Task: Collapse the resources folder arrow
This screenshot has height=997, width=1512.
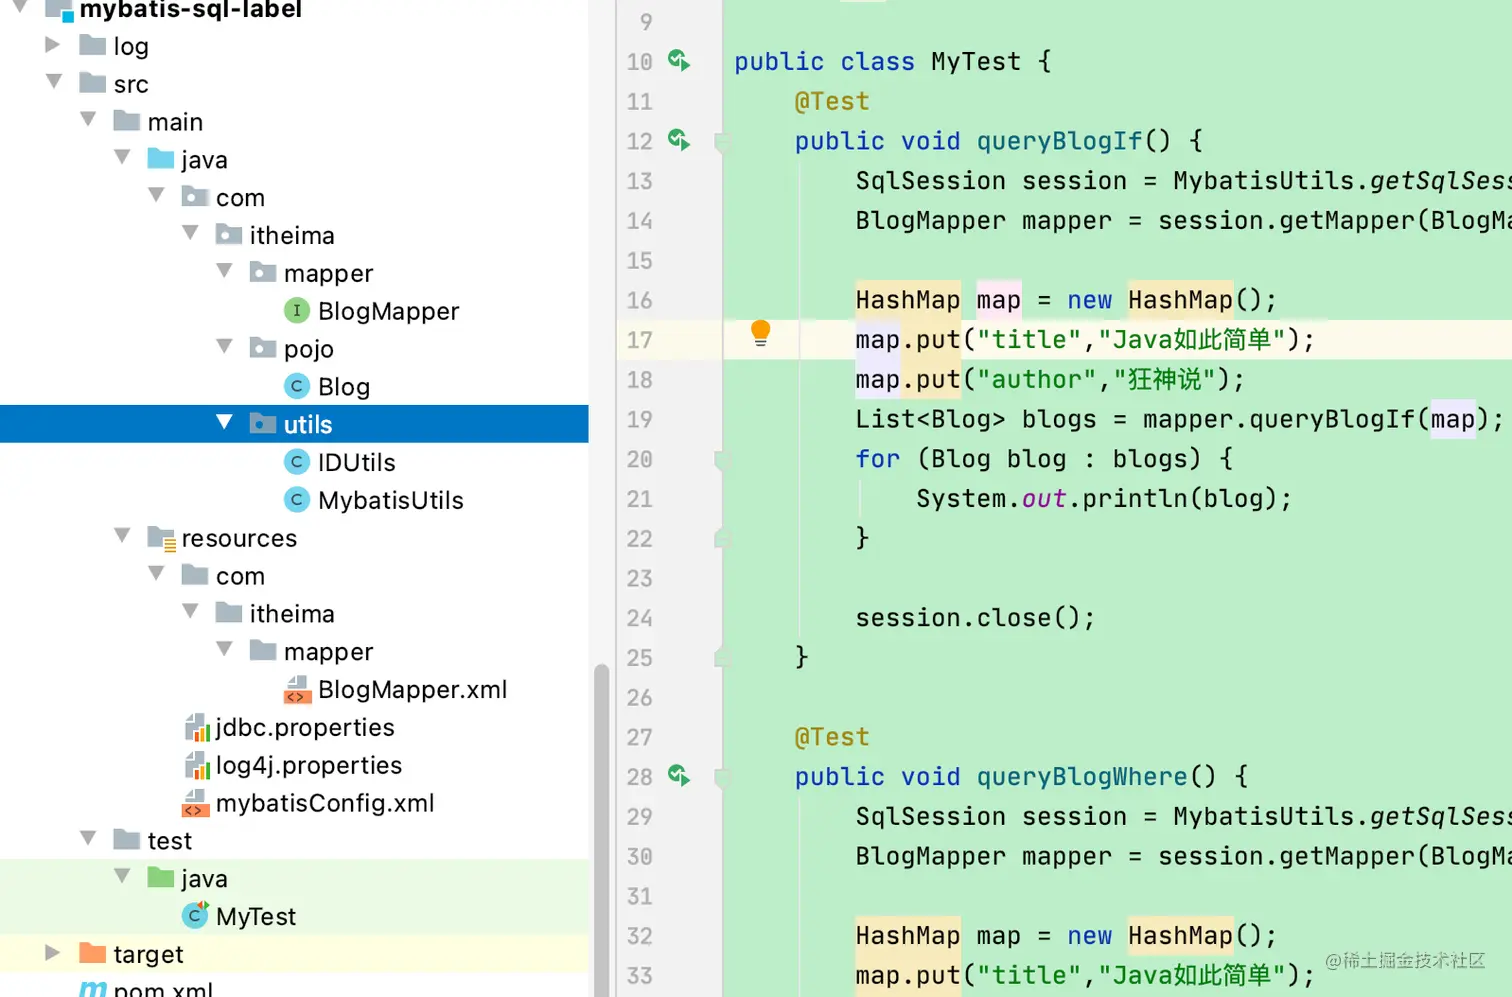Action: (x=122, y=536)
